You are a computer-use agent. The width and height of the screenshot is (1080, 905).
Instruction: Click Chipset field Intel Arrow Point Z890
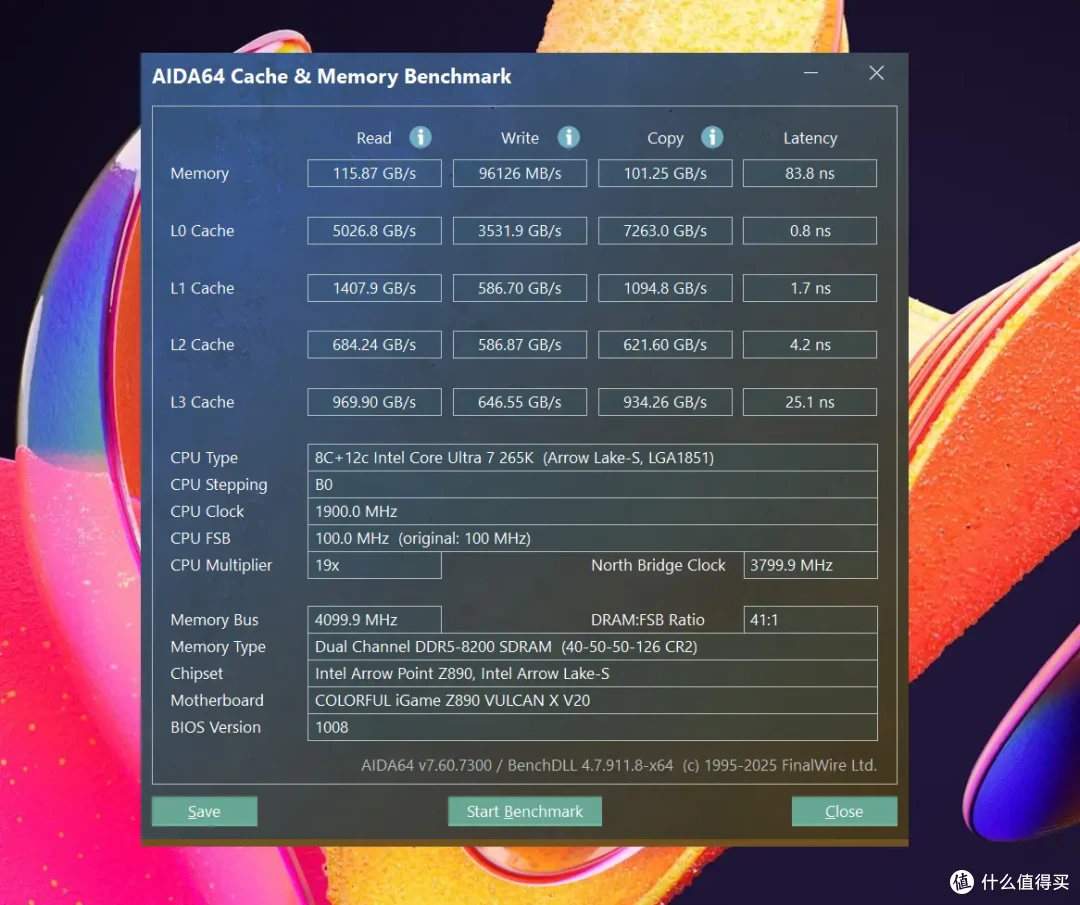coord(592,674)
